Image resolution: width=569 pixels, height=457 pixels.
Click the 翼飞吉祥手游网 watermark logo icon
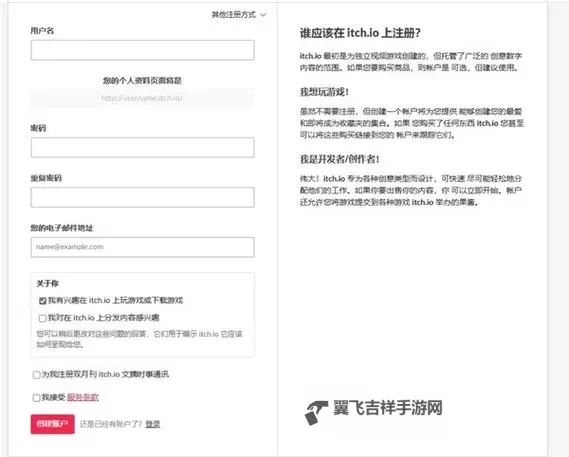click(316, 413)
